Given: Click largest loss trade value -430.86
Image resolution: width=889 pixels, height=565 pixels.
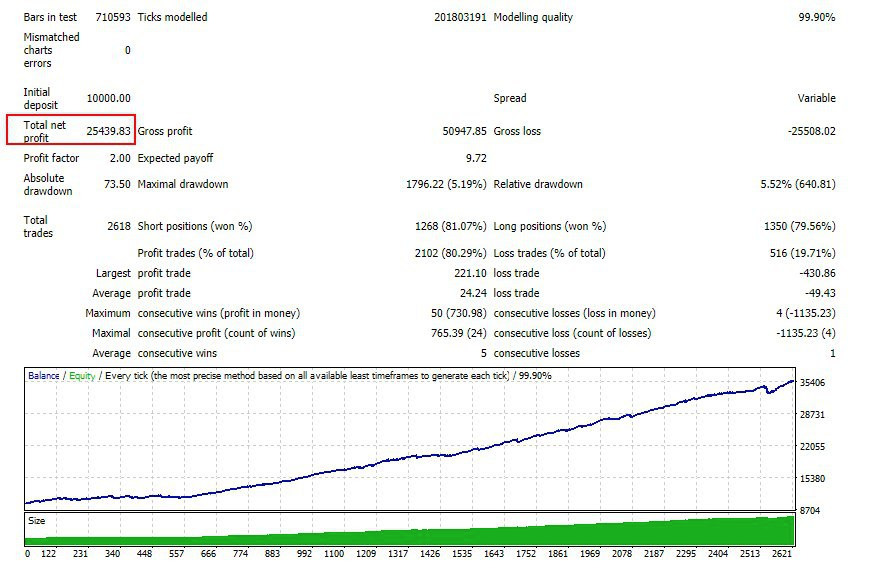Looking at the screenshot, I should (818, 273).
